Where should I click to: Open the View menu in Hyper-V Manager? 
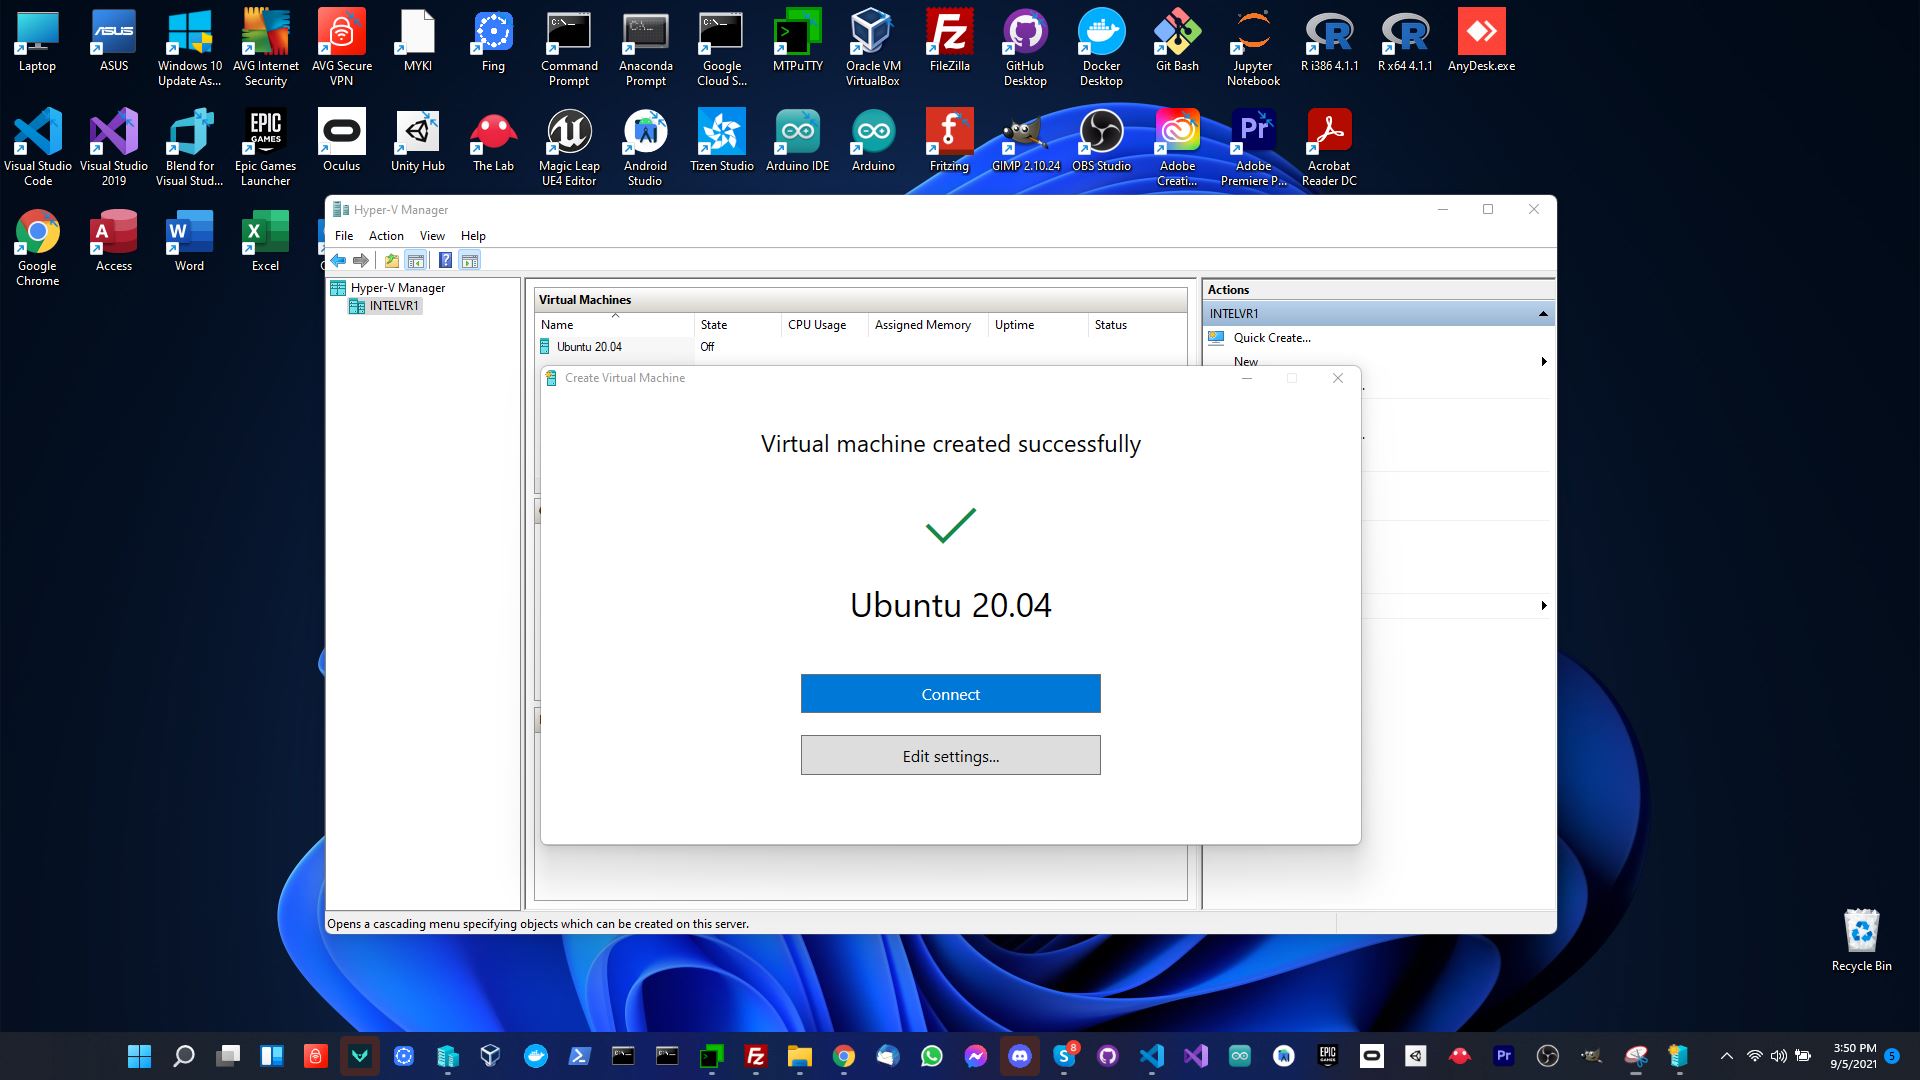click(x=432, y=236)
